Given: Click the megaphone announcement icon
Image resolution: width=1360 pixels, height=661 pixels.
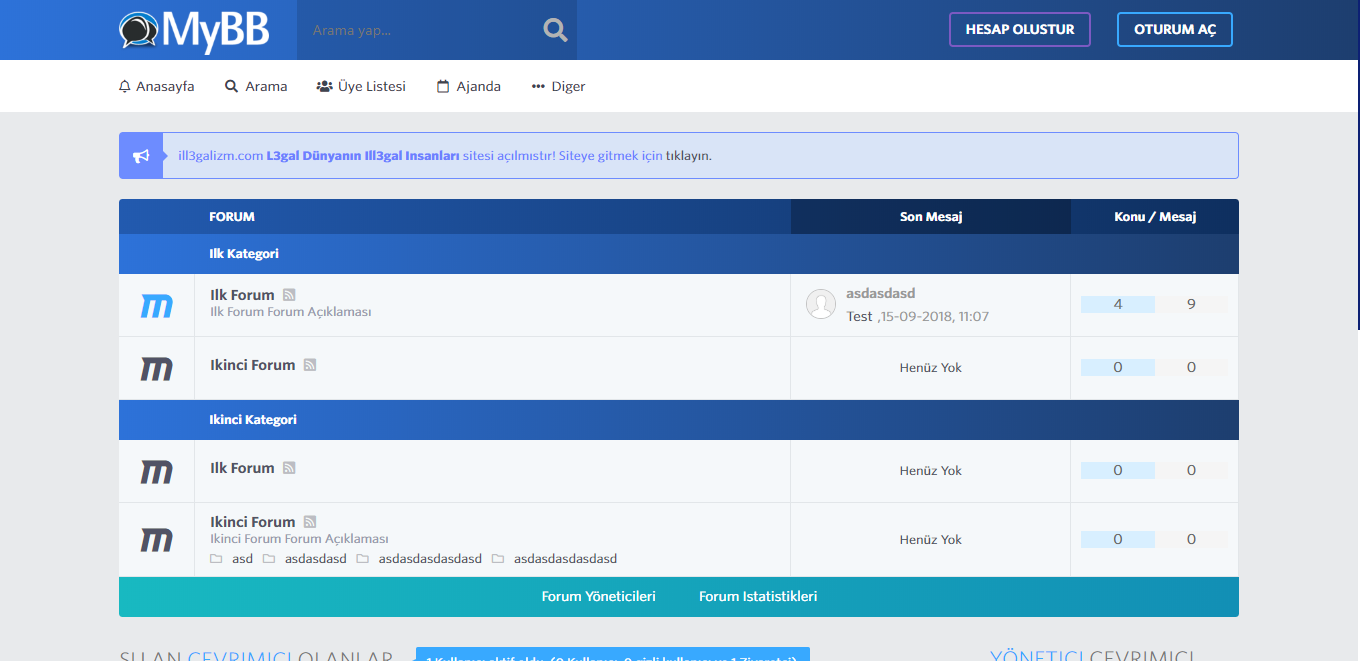Looking at the screenshot, I should [141, 156].
